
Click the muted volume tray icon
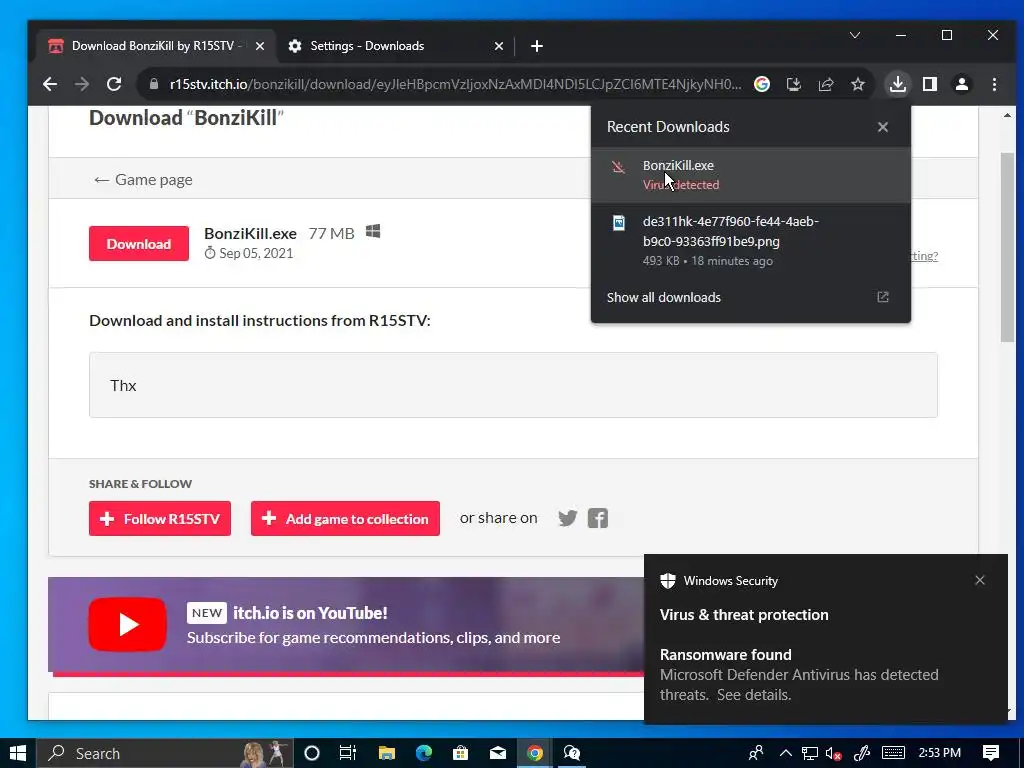833,754
